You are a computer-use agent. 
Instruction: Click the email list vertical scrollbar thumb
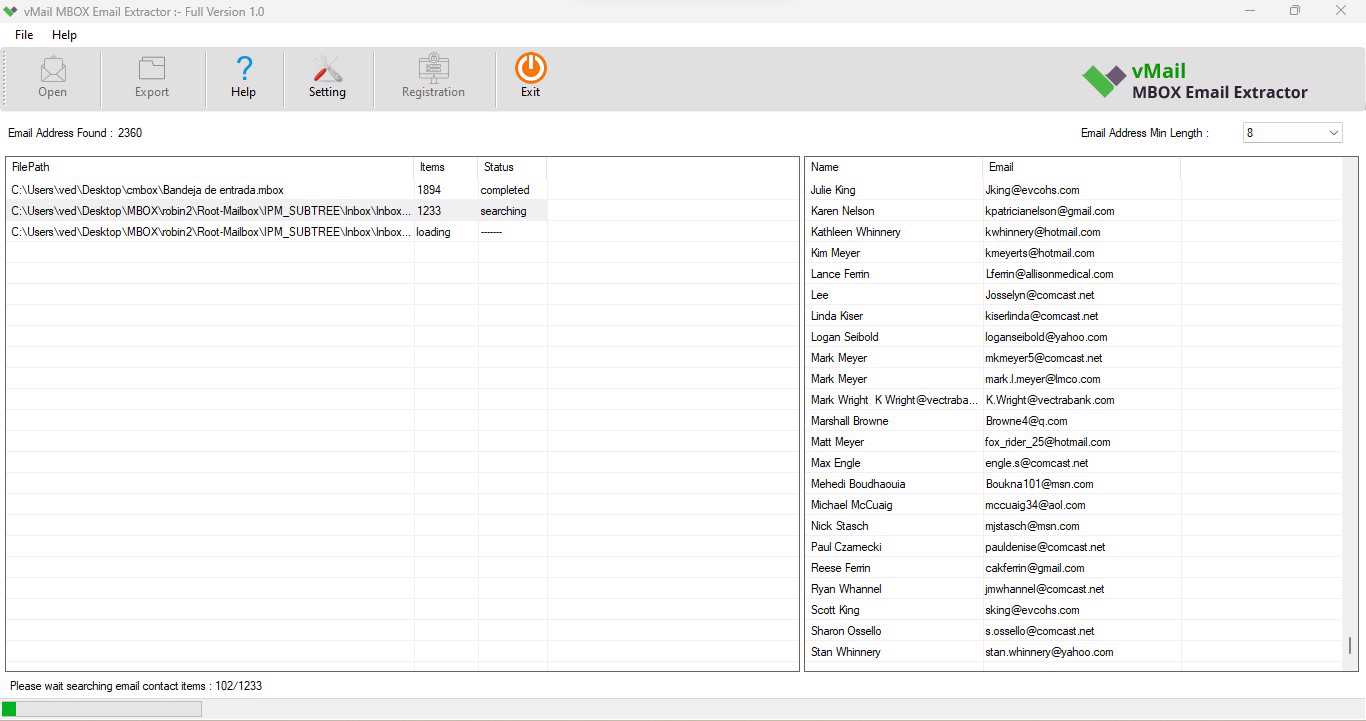[1350, 645]
